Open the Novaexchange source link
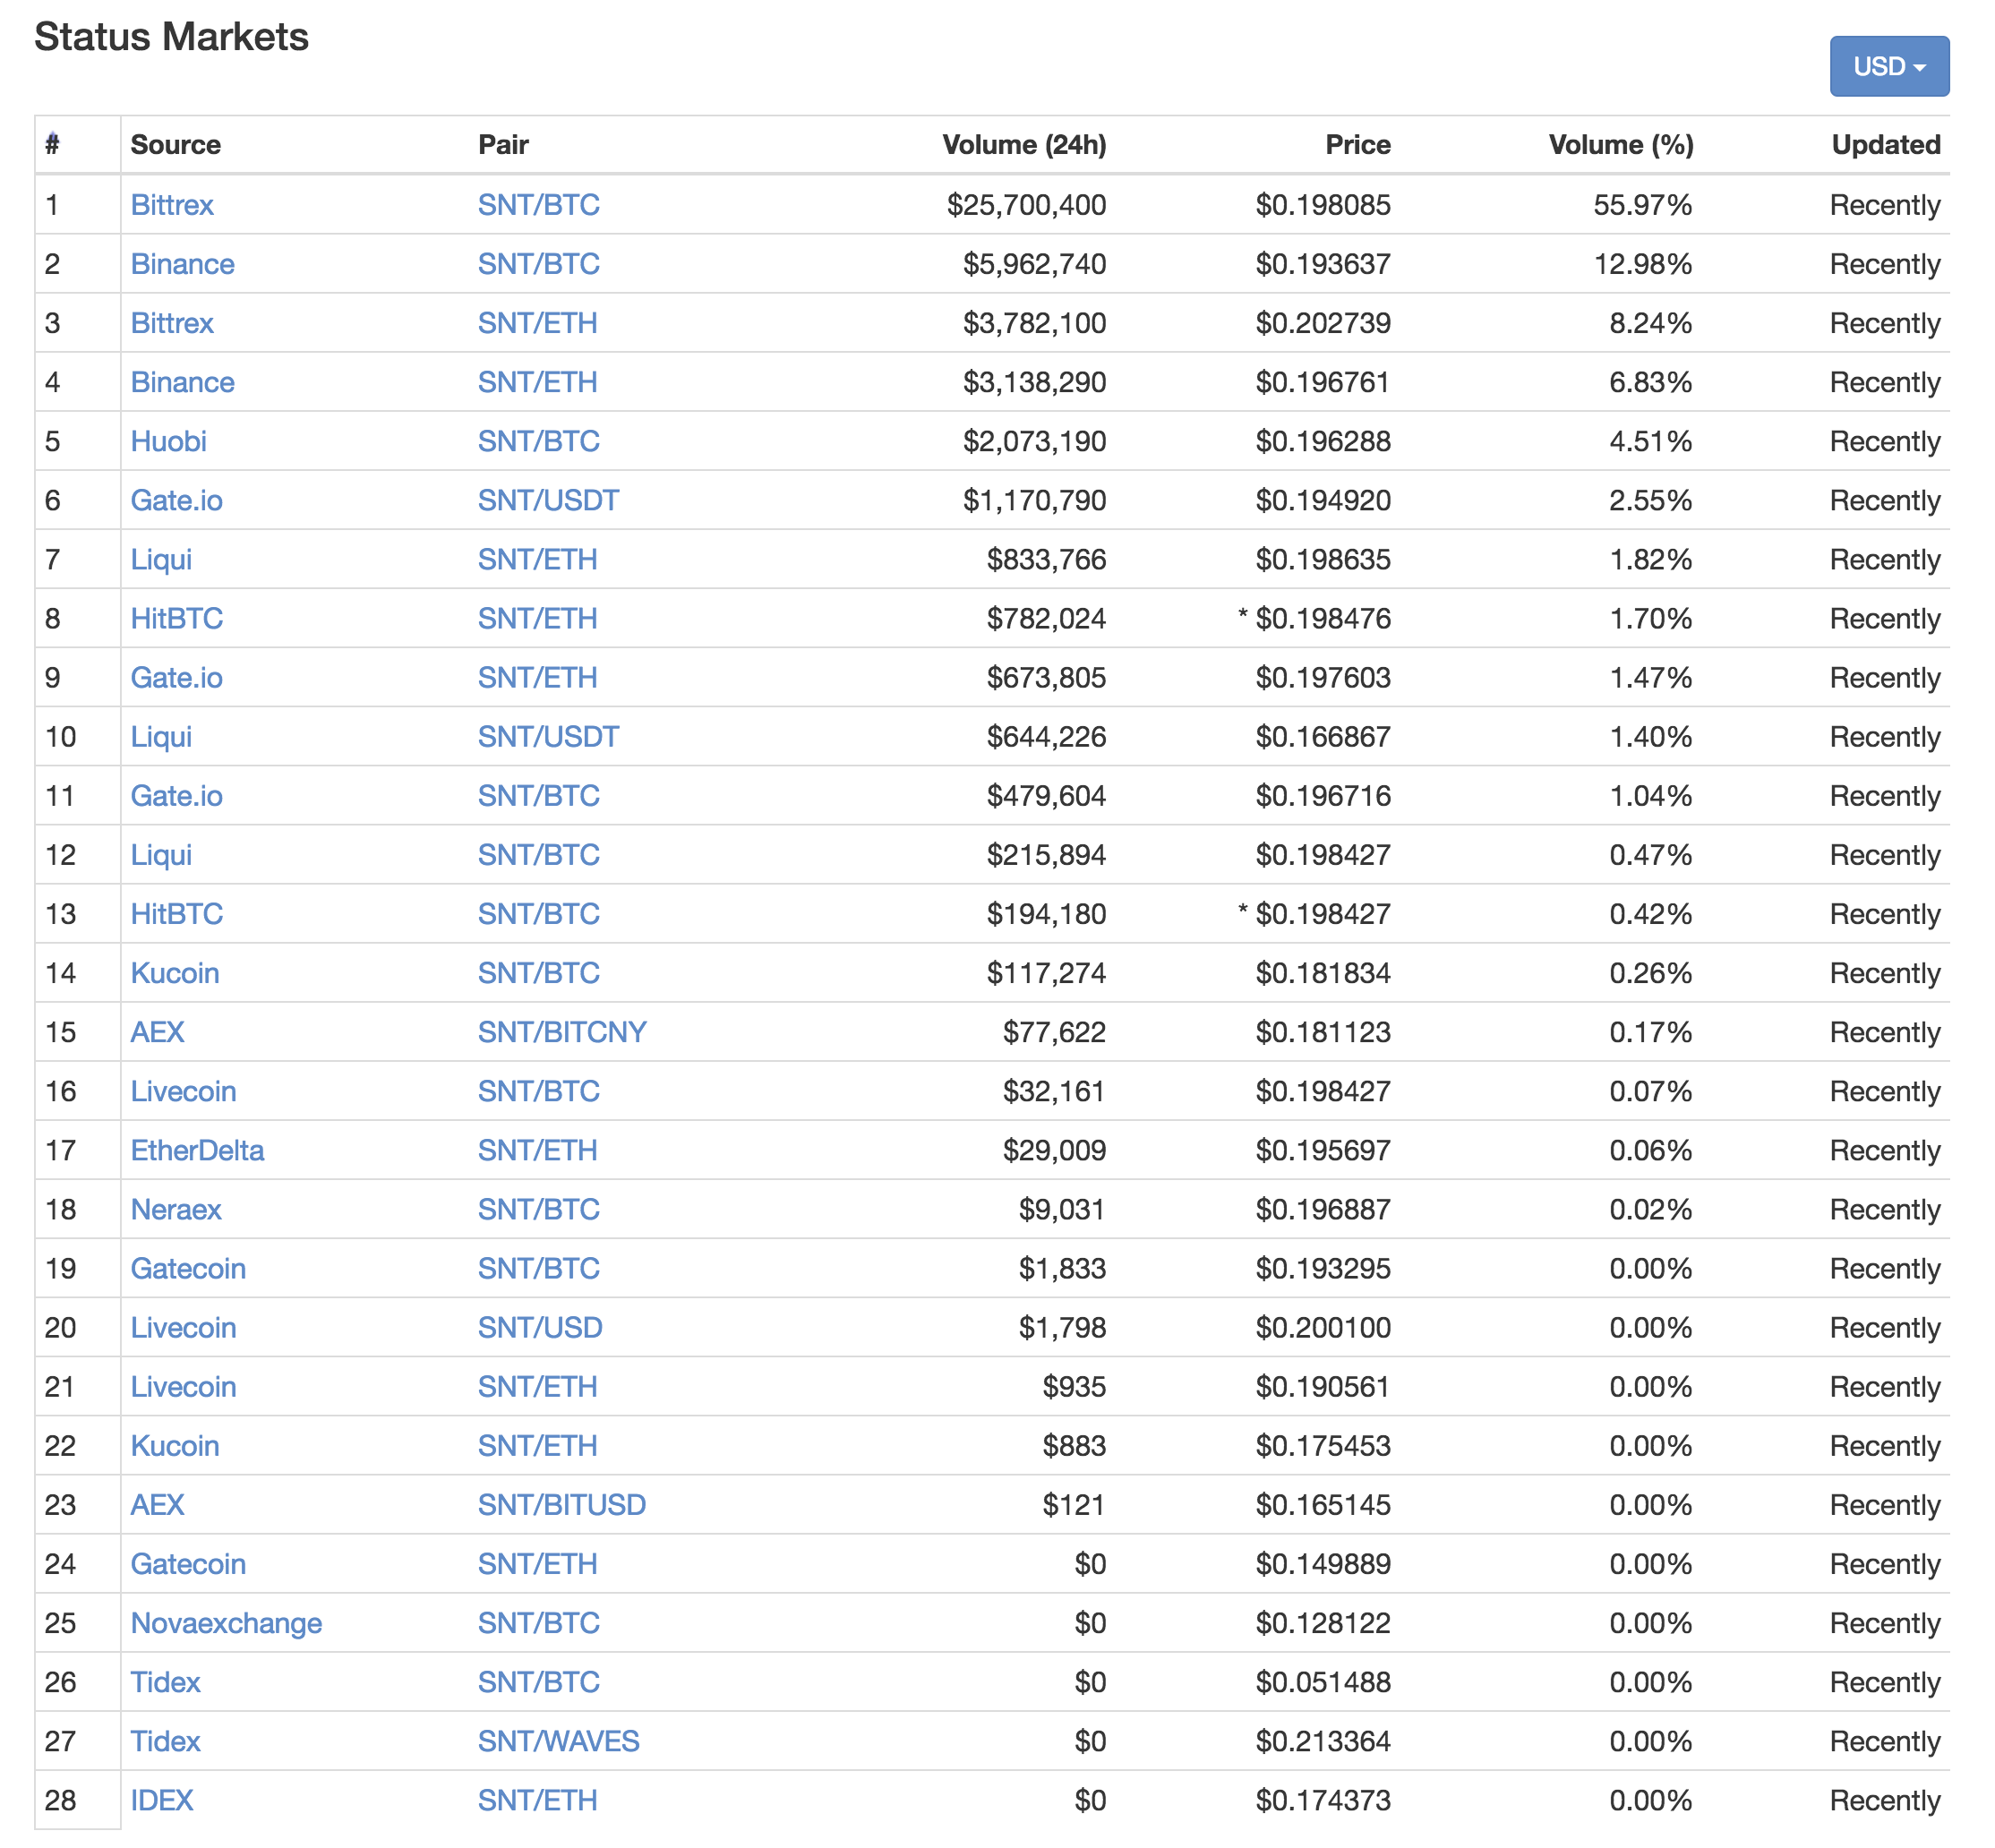 (x=226, y=1622)
